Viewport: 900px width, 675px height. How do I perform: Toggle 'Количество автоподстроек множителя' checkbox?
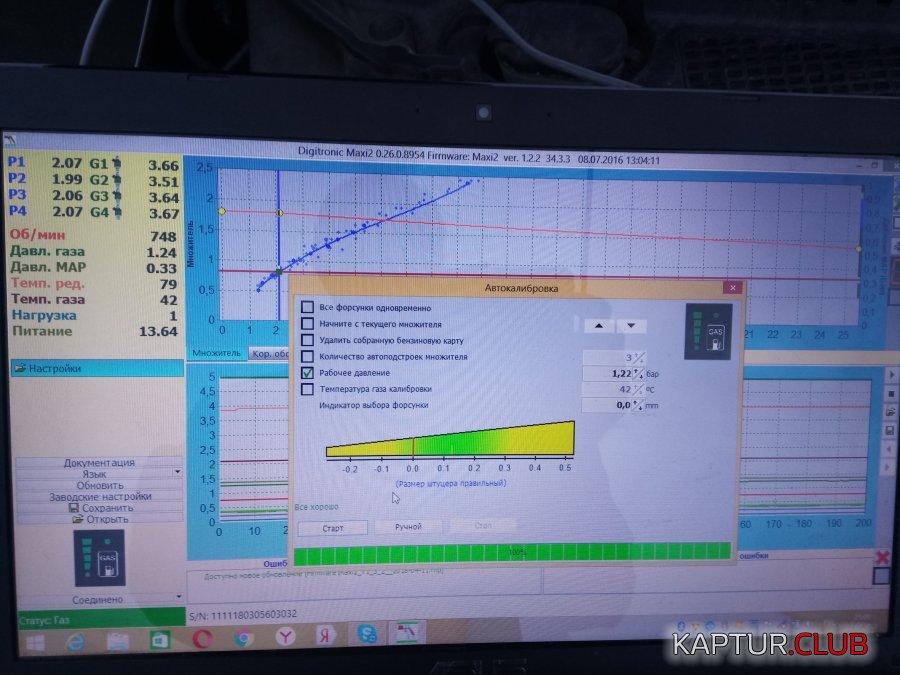(308, 356)
